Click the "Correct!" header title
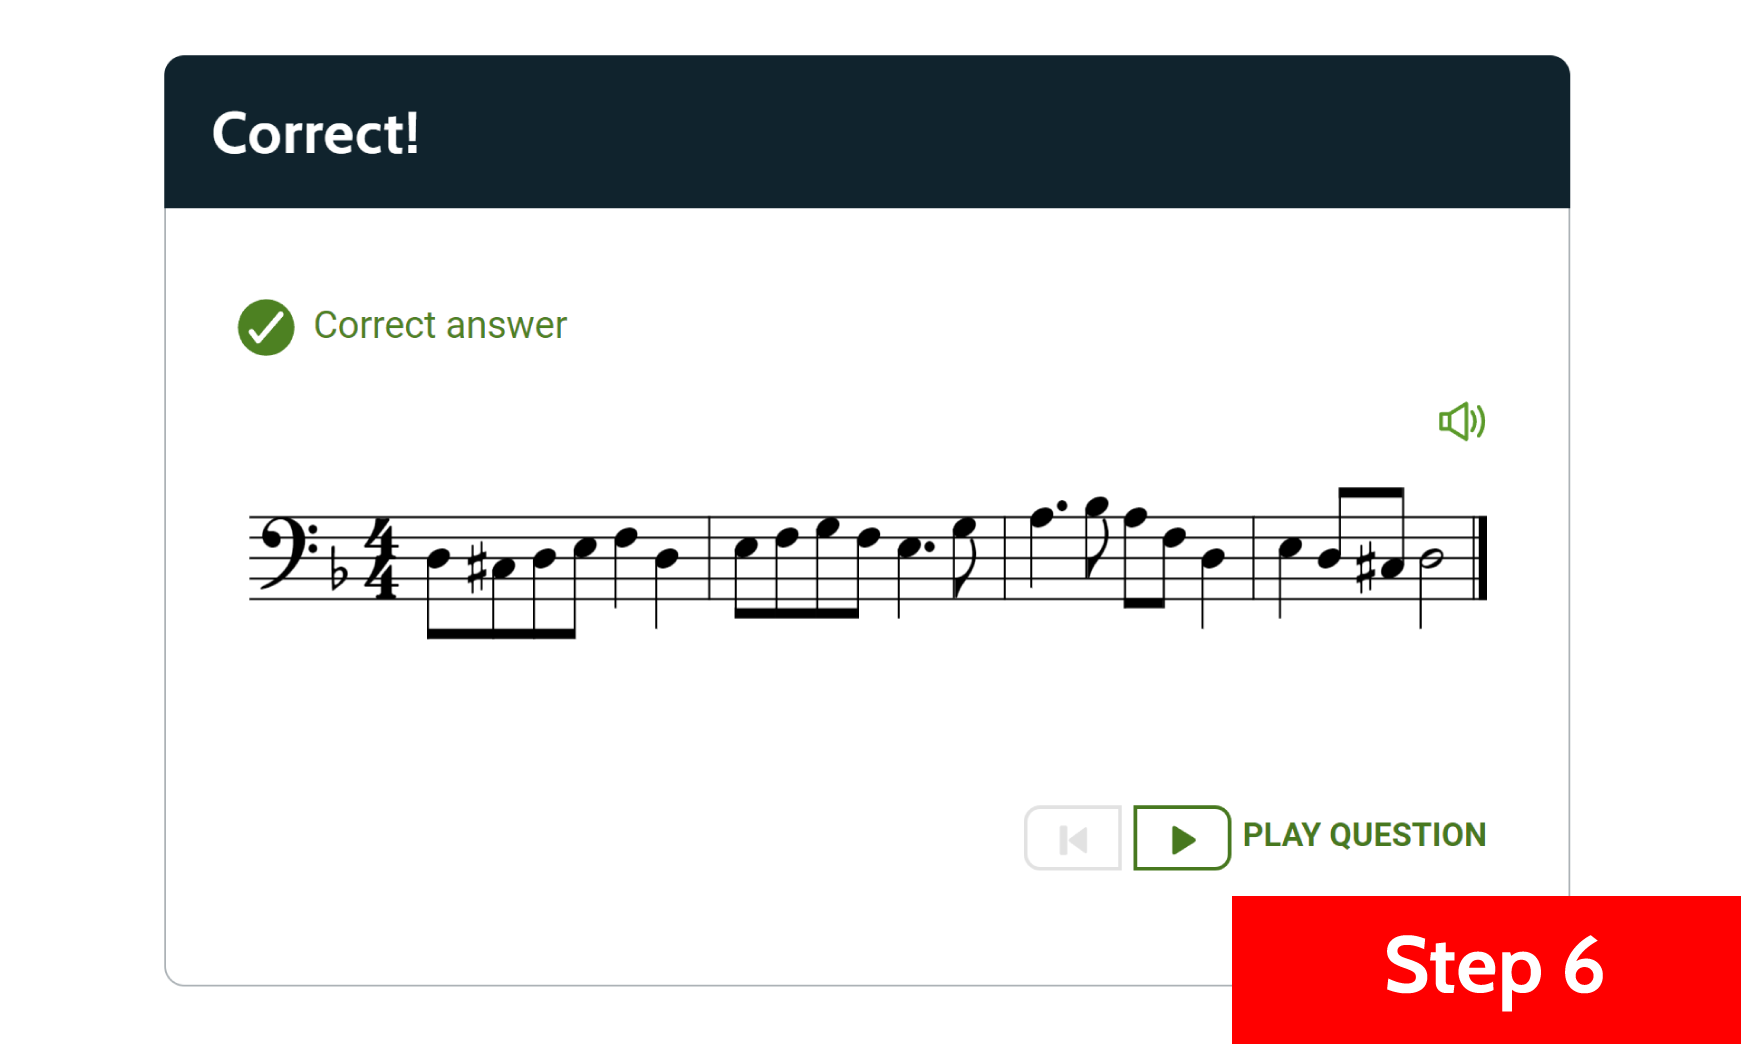Image resolution: width=1741 pixels, height=1044 pixels. pyautogui.click(x=315, y=133)
